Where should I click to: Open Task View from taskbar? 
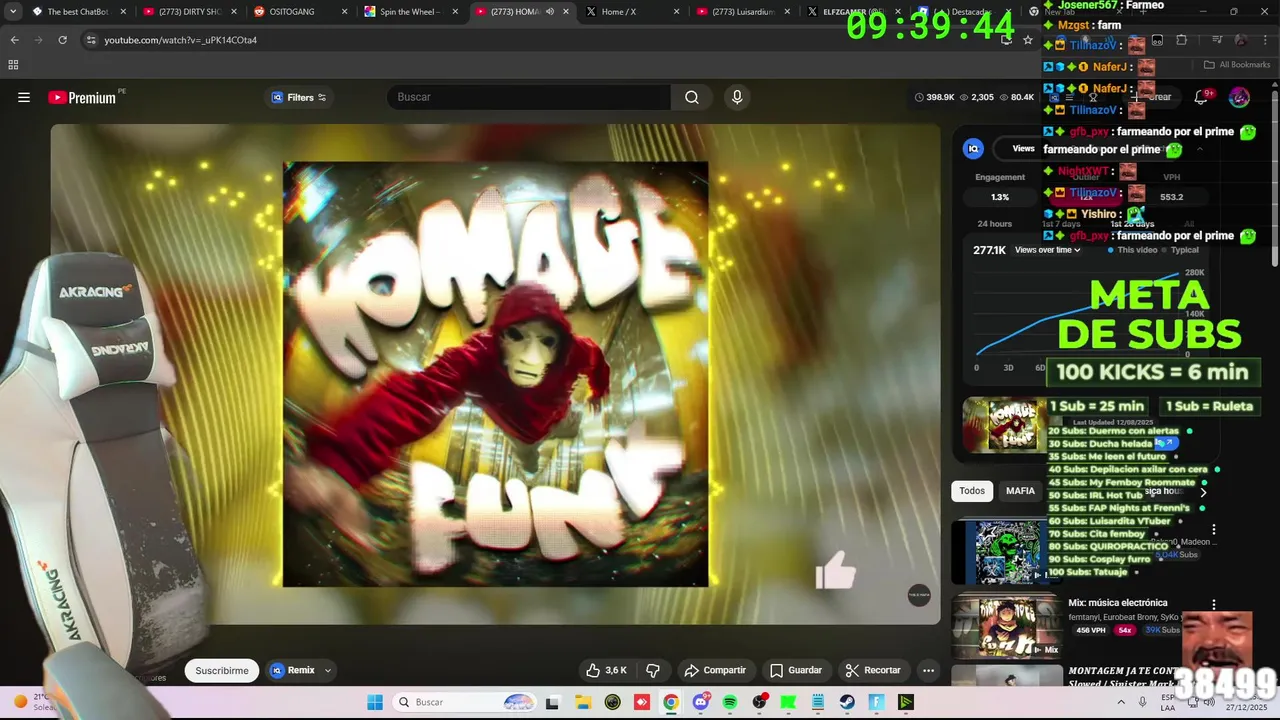552,702
